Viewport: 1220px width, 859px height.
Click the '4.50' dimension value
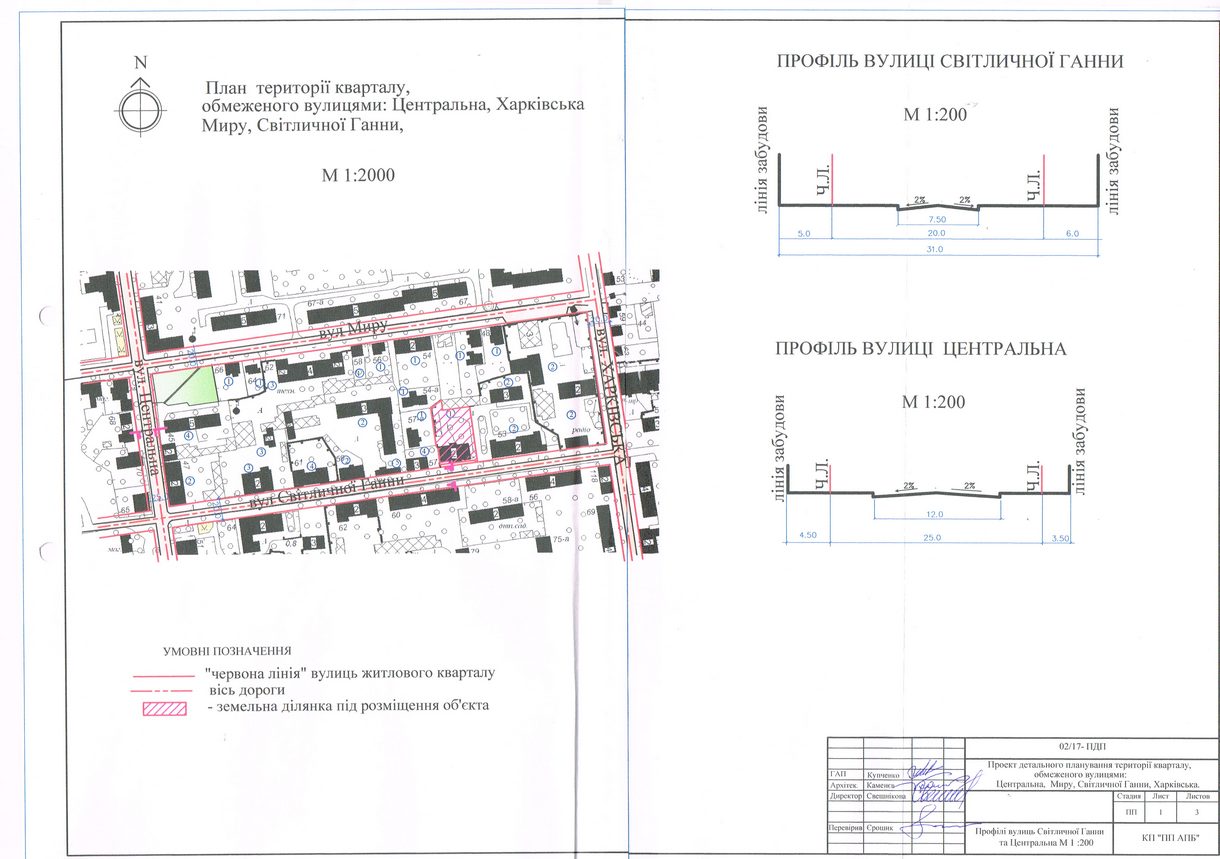click(x=807, y=536)
